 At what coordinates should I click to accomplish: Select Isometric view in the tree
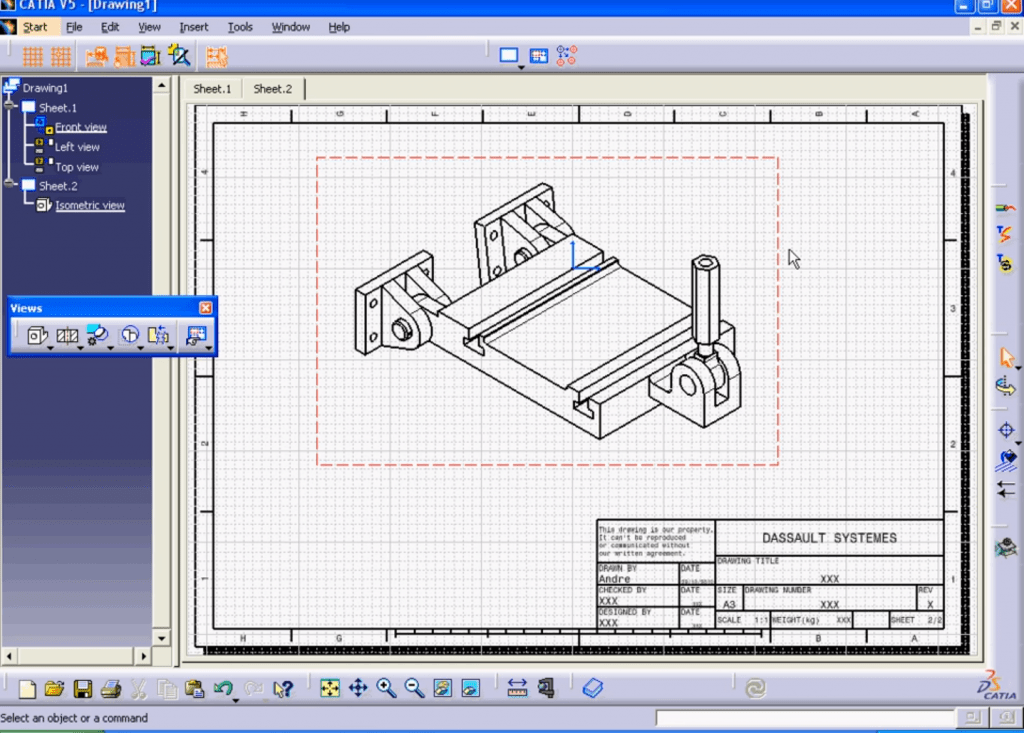click(89, 205)
